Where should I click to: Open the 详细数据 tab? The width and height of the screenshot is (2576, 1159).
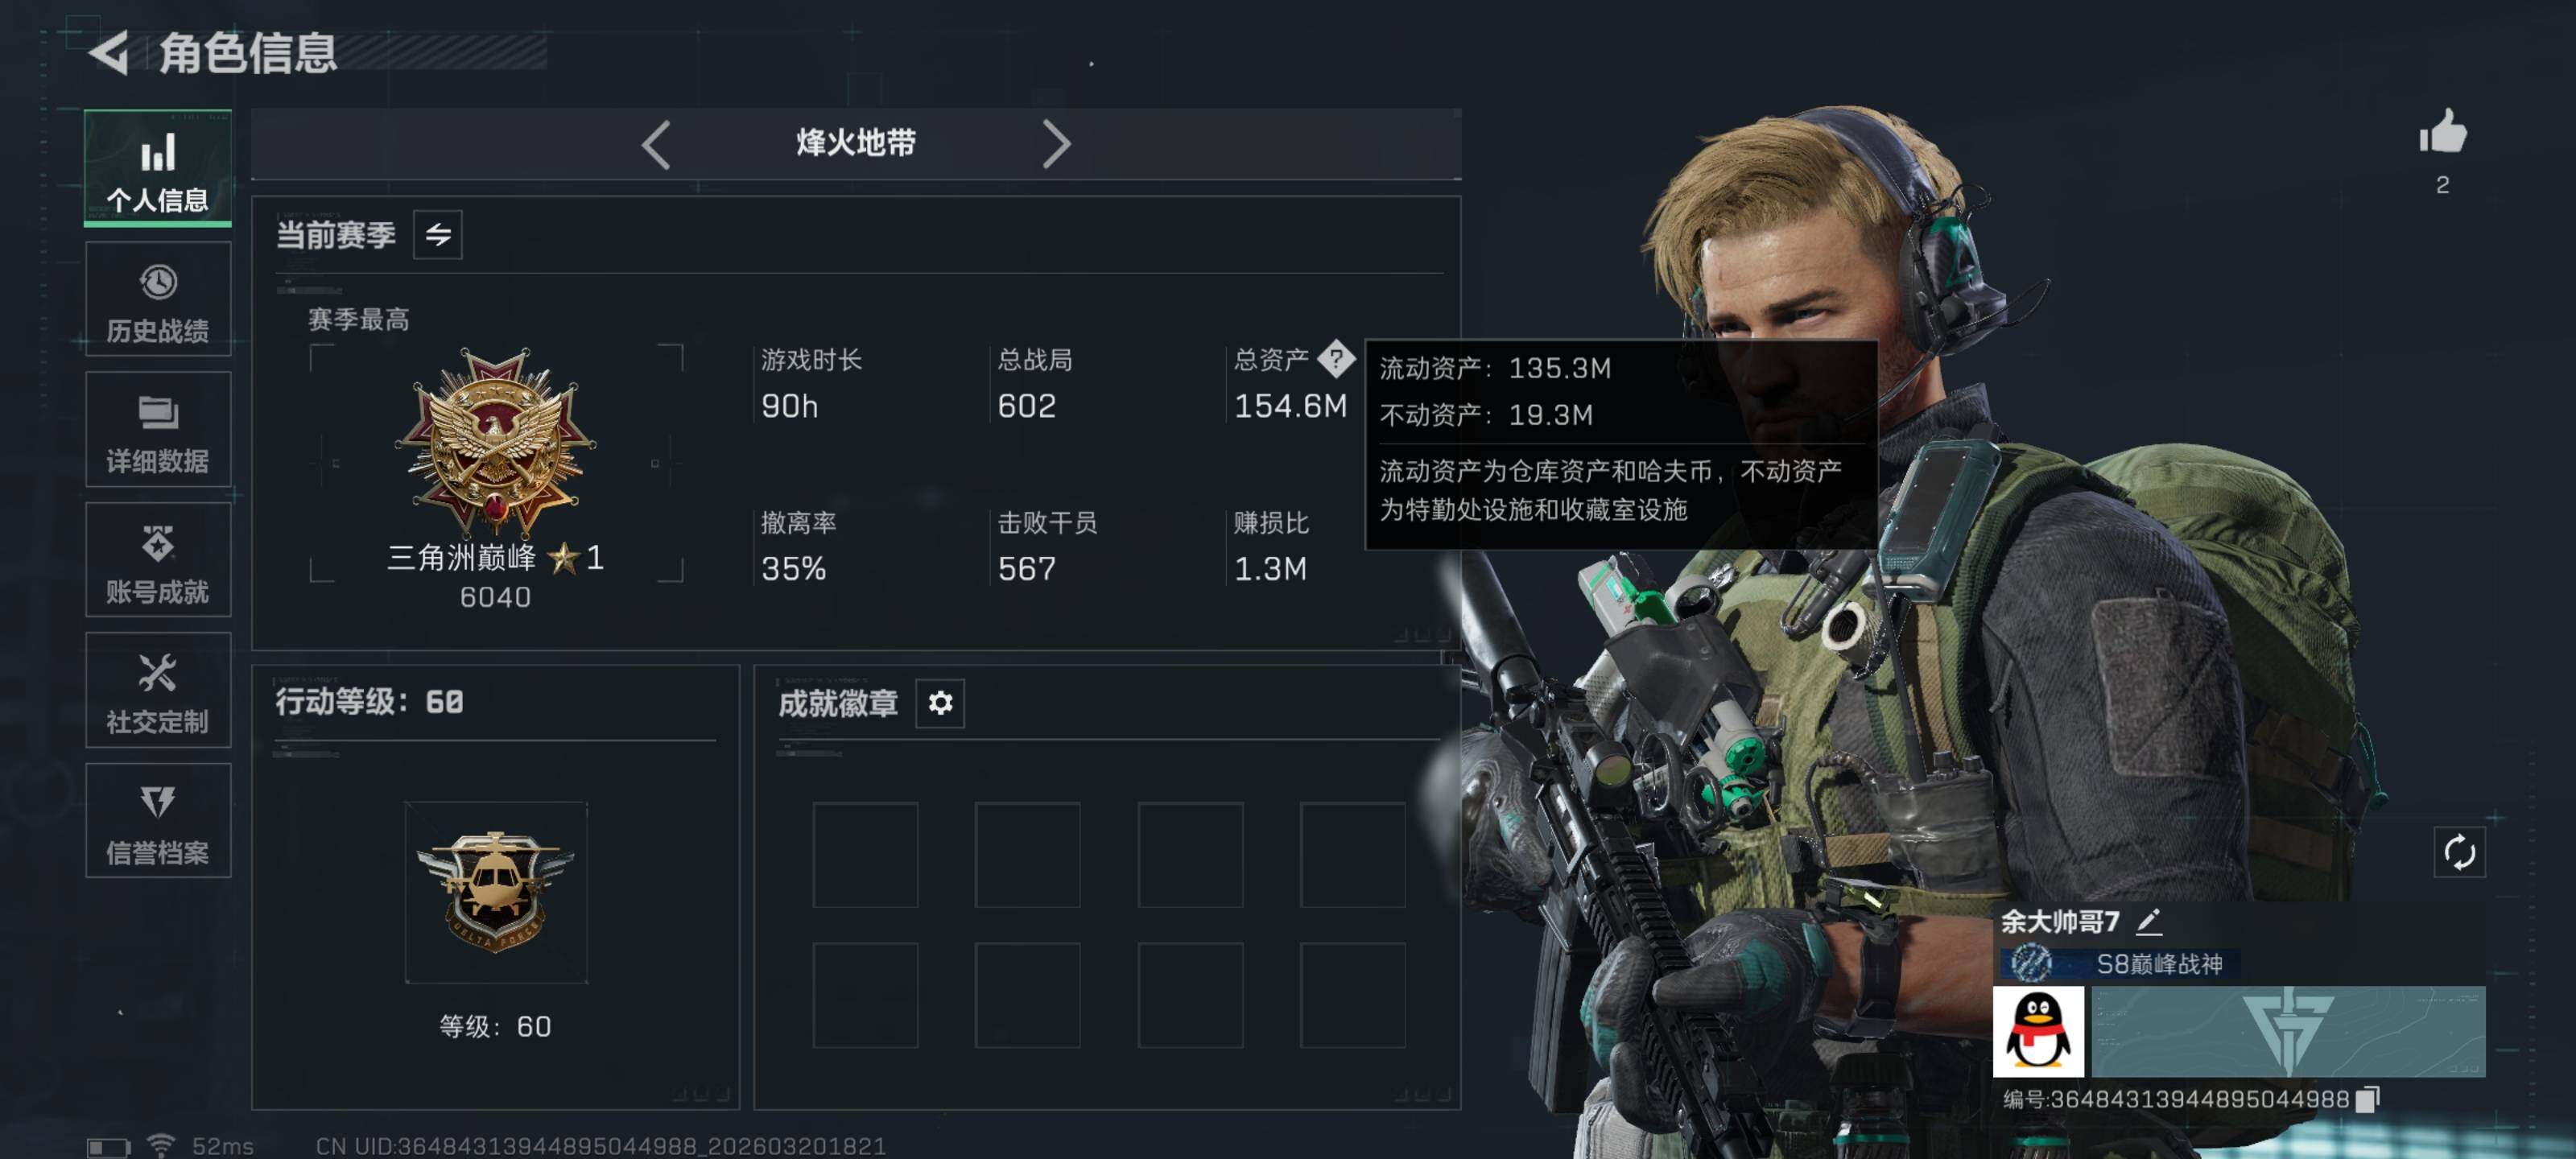158,430
